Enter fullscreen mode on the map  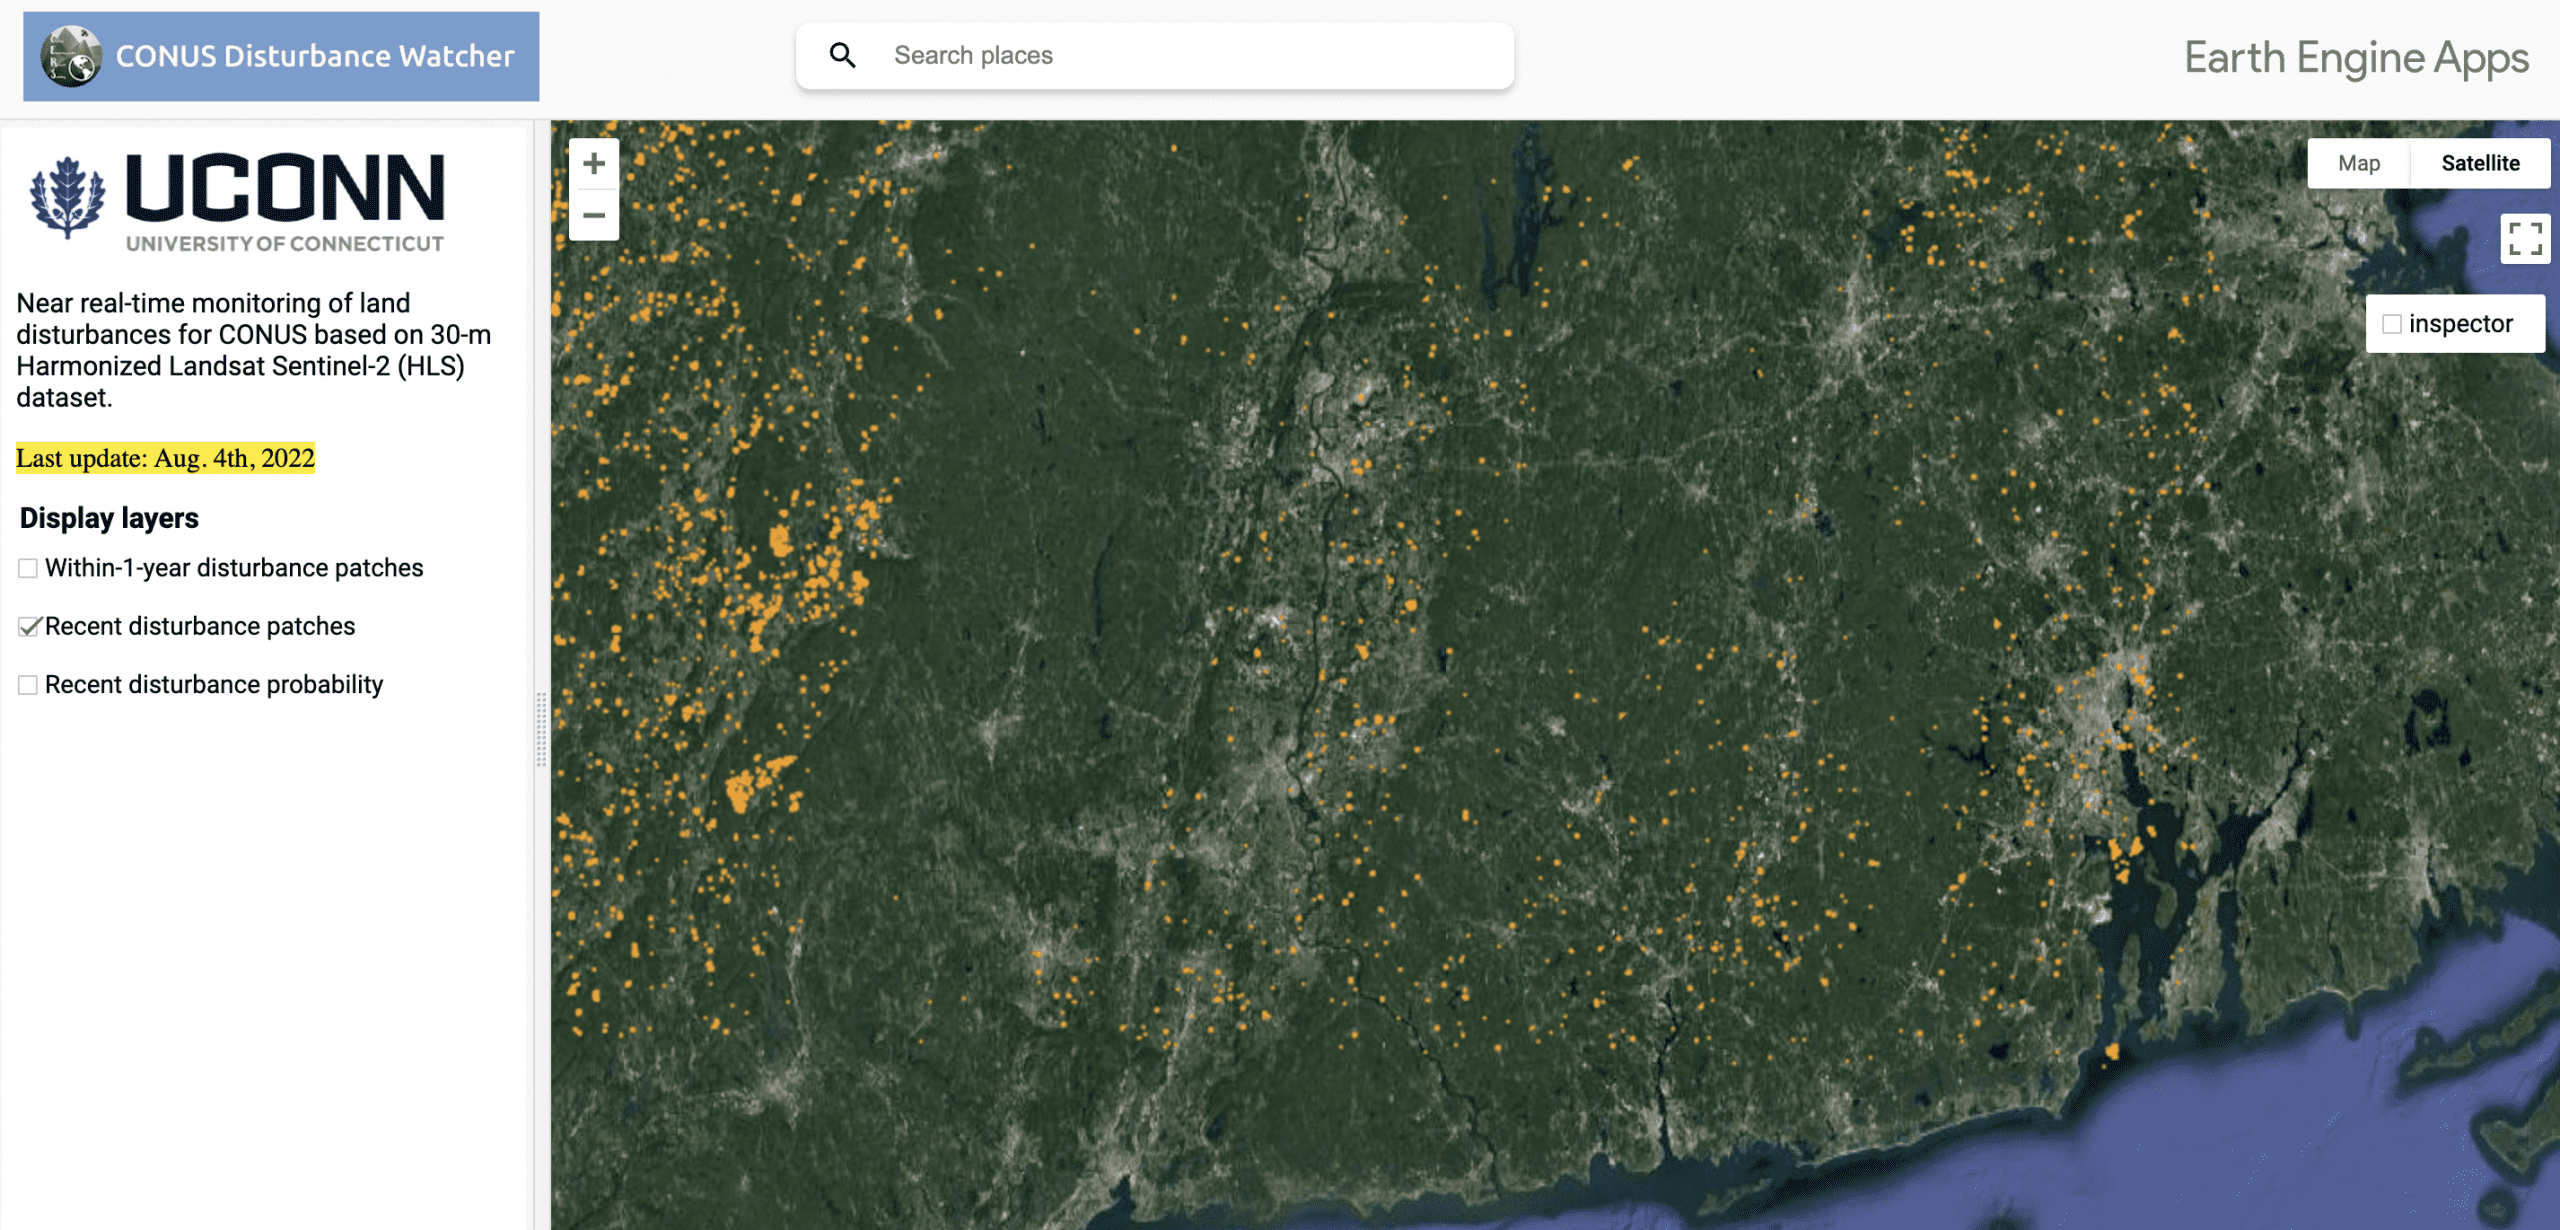tap(2524, 239)
